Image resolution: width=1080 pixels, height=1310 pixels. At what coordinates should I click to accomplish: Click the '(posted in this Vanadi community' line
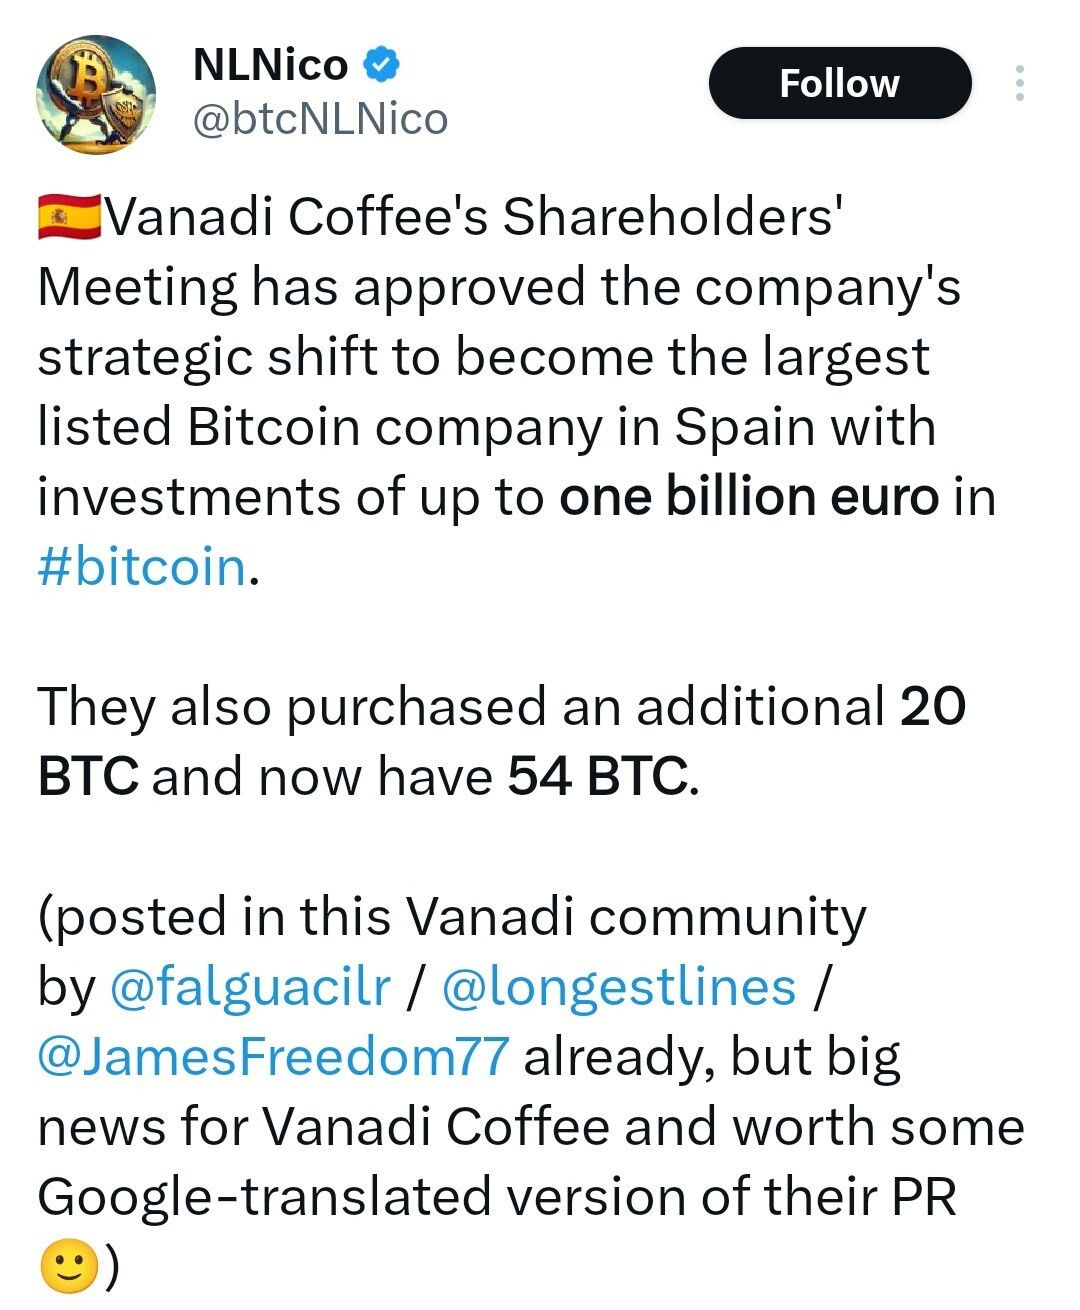coord(452,917)
